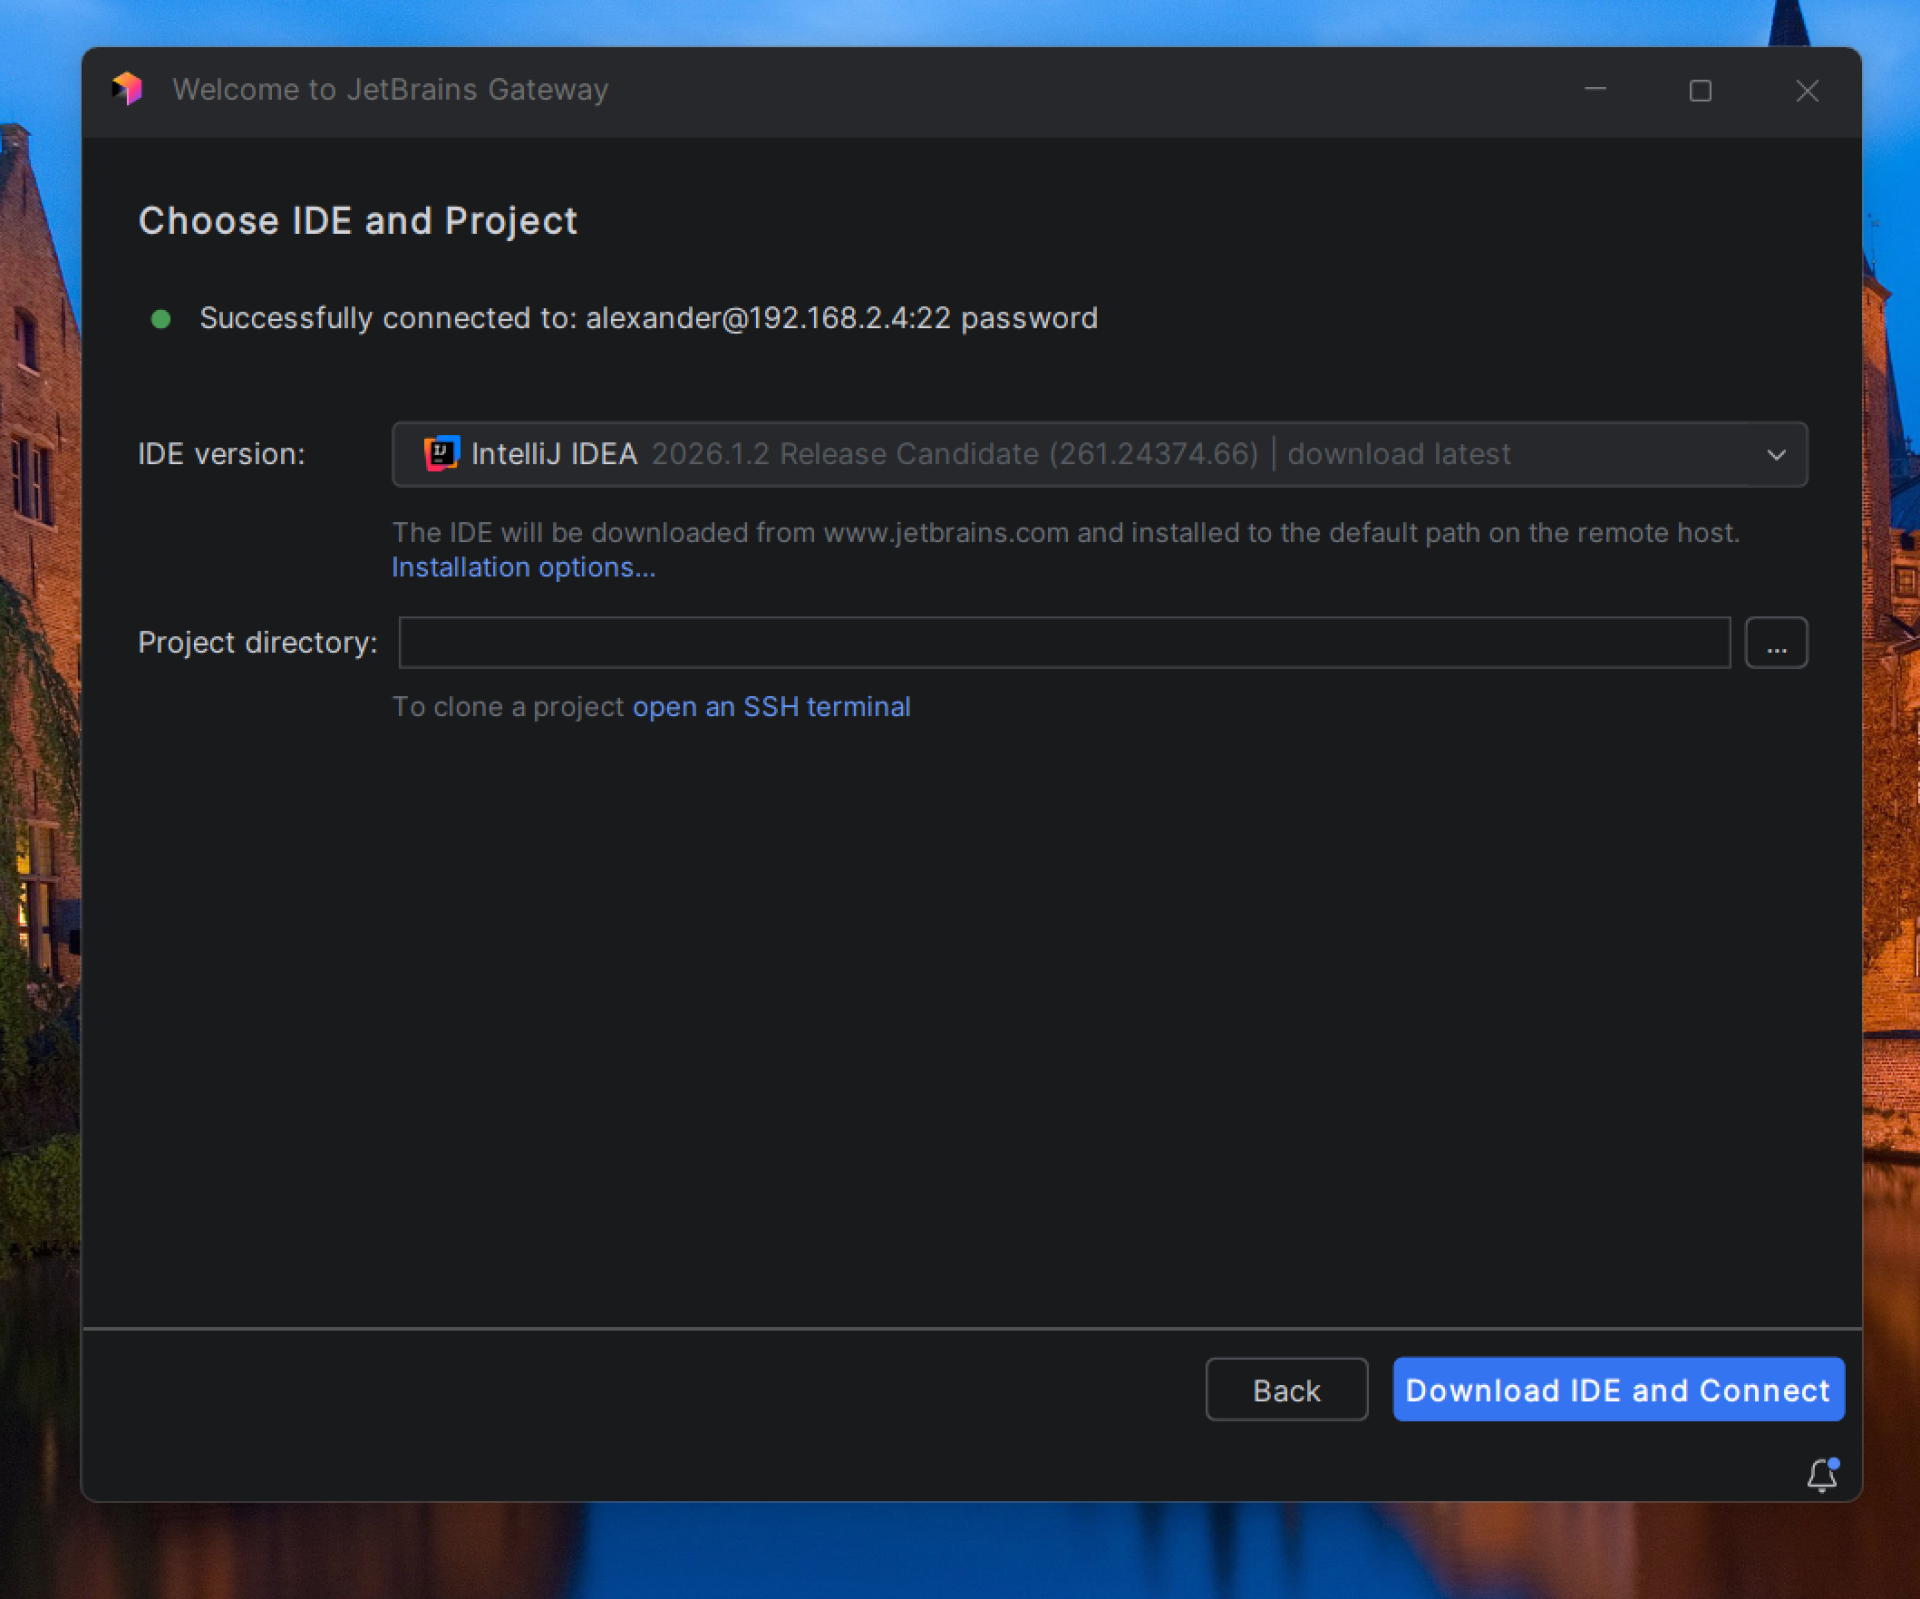
Task: Click the Successfully connected status text
Action: 648,319
